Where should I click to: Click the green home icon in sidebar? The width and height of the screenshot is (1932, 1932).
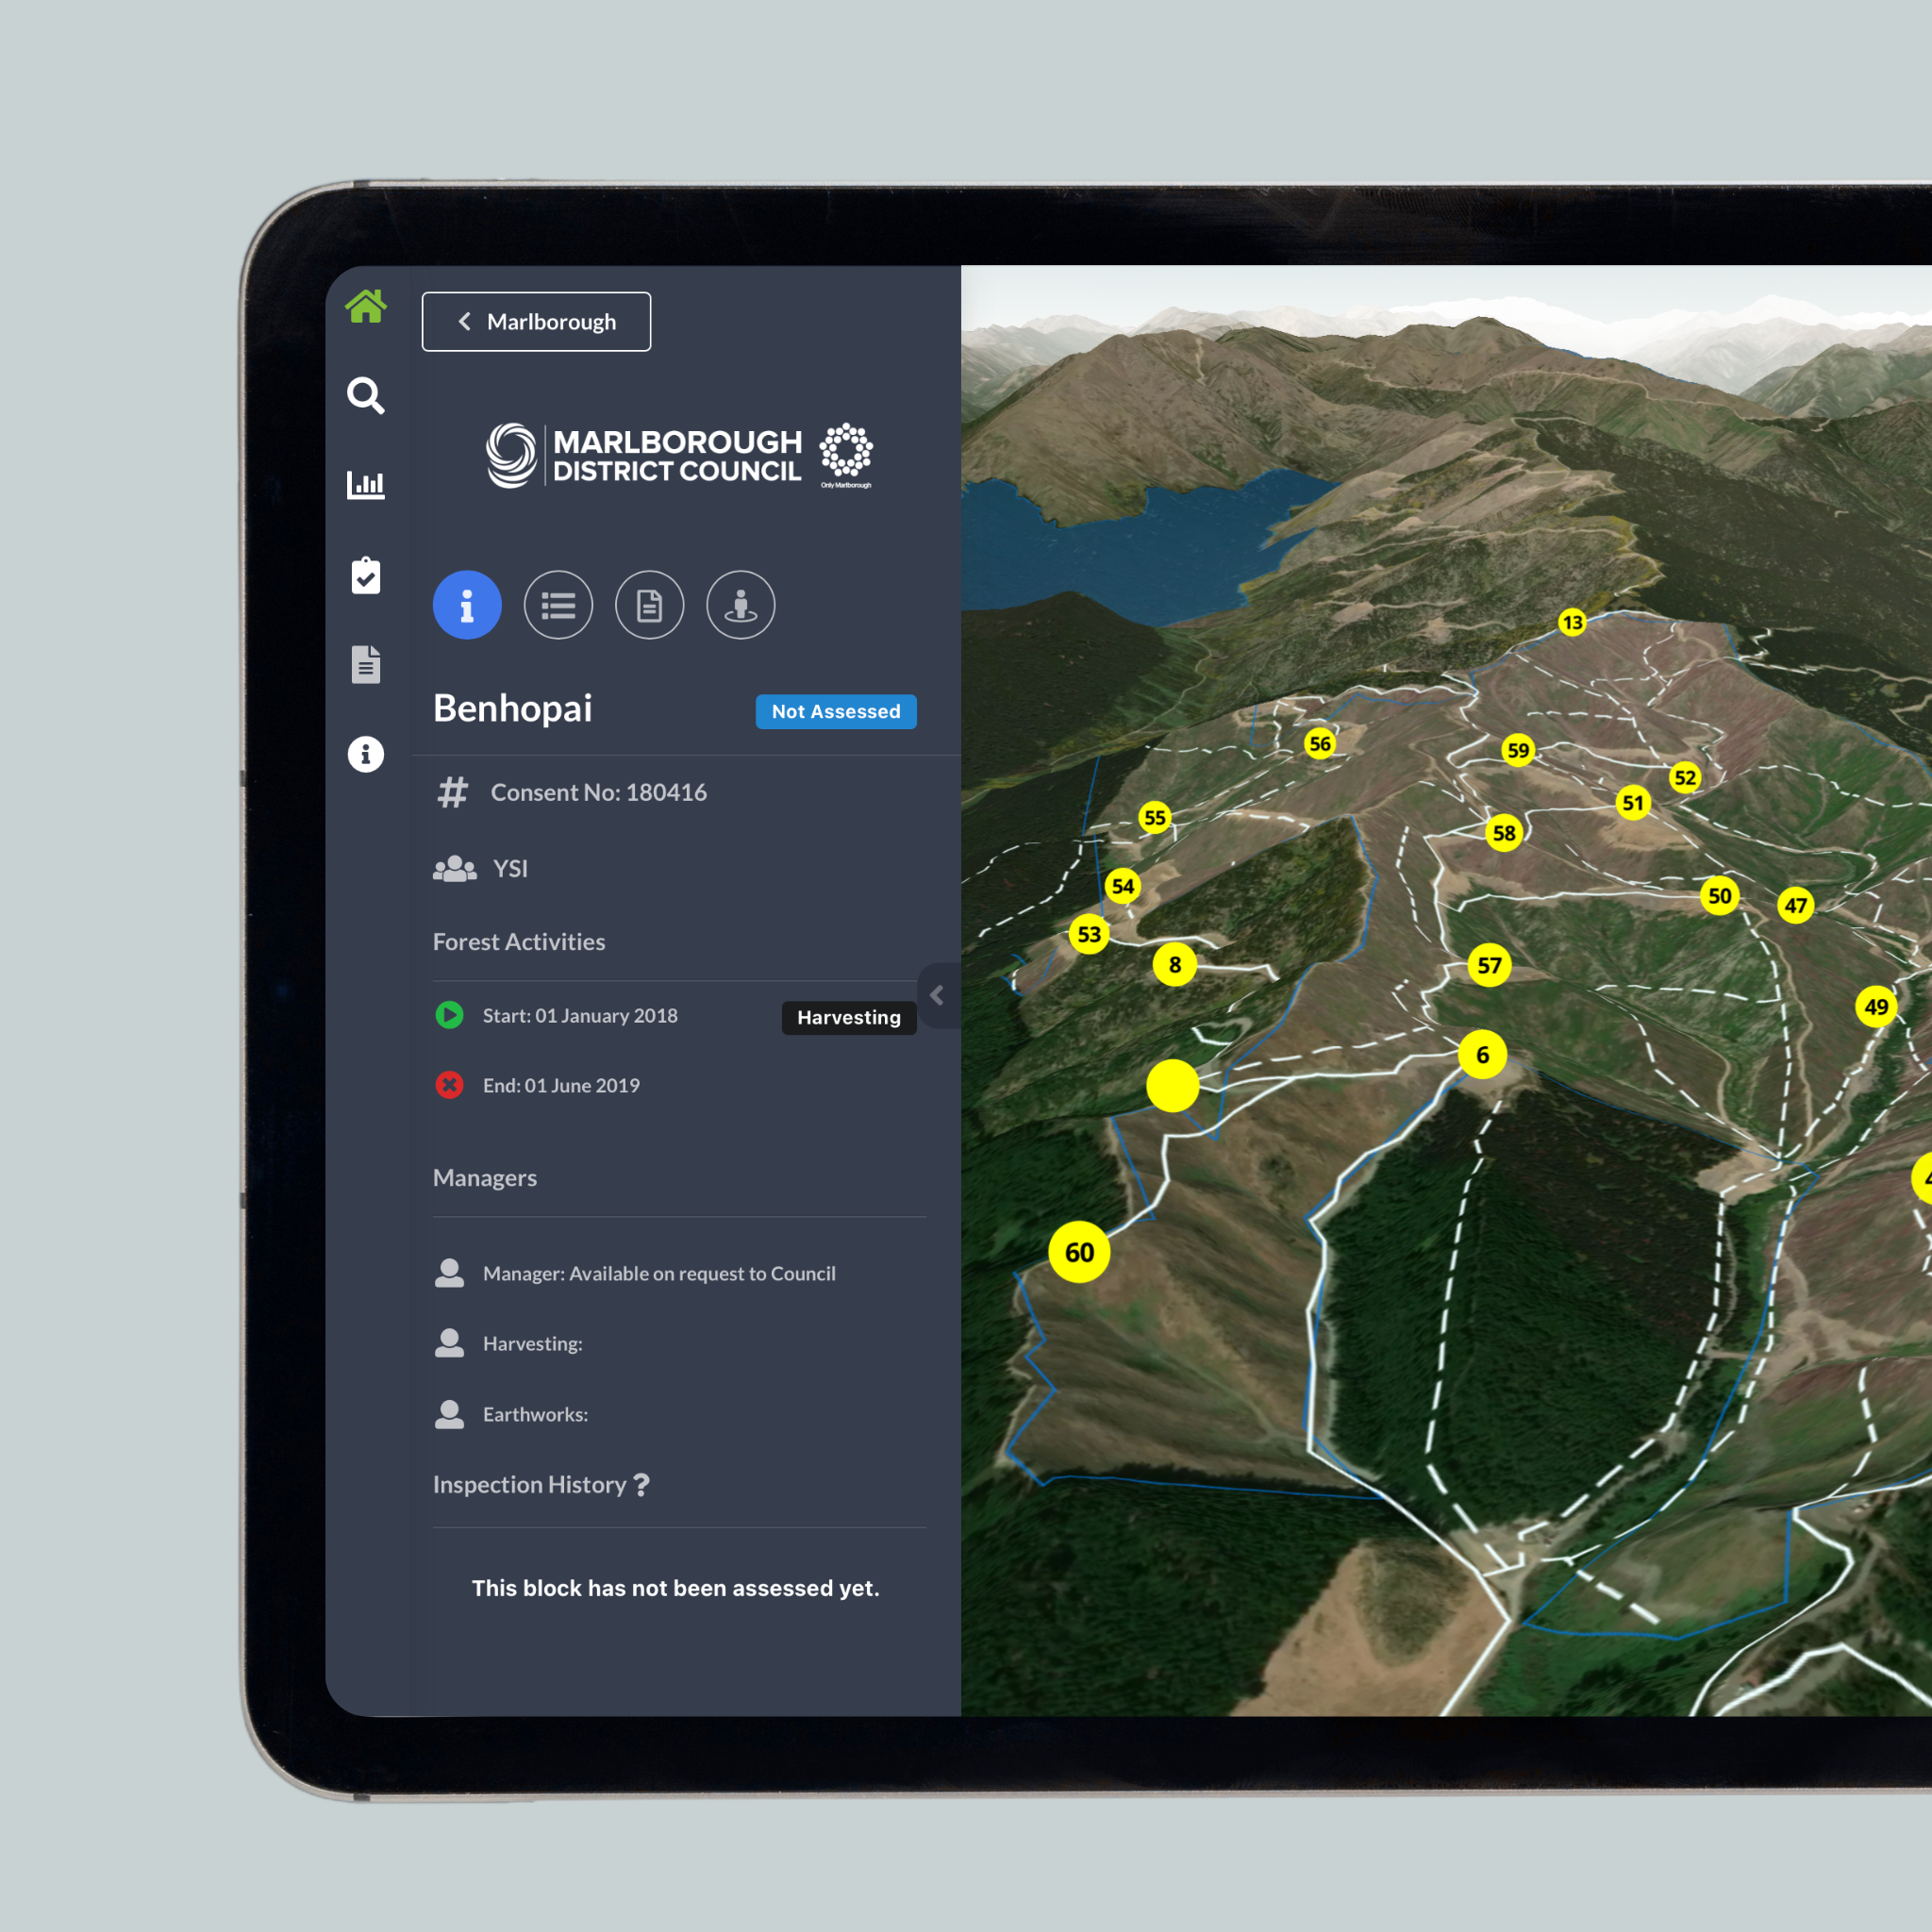click(365, 306)
